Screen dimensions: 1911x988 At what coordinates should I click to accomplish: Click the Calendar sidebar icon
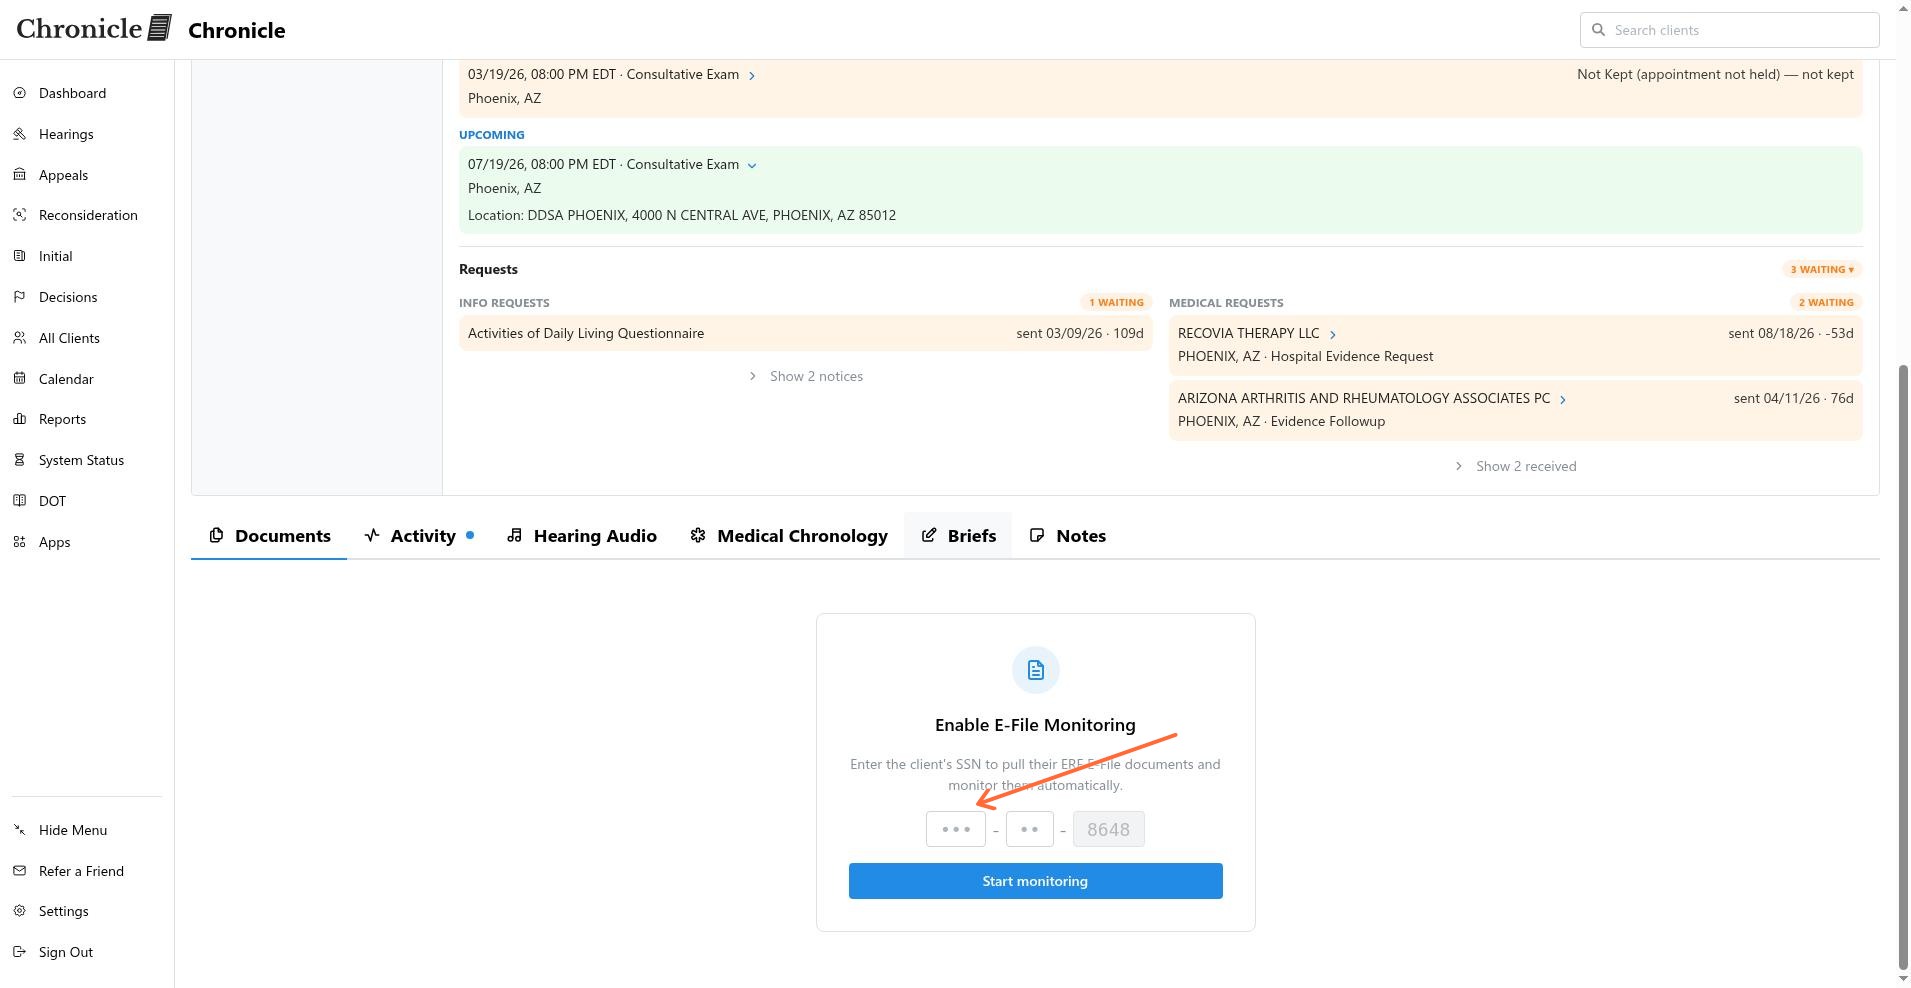tap(19, 379)
